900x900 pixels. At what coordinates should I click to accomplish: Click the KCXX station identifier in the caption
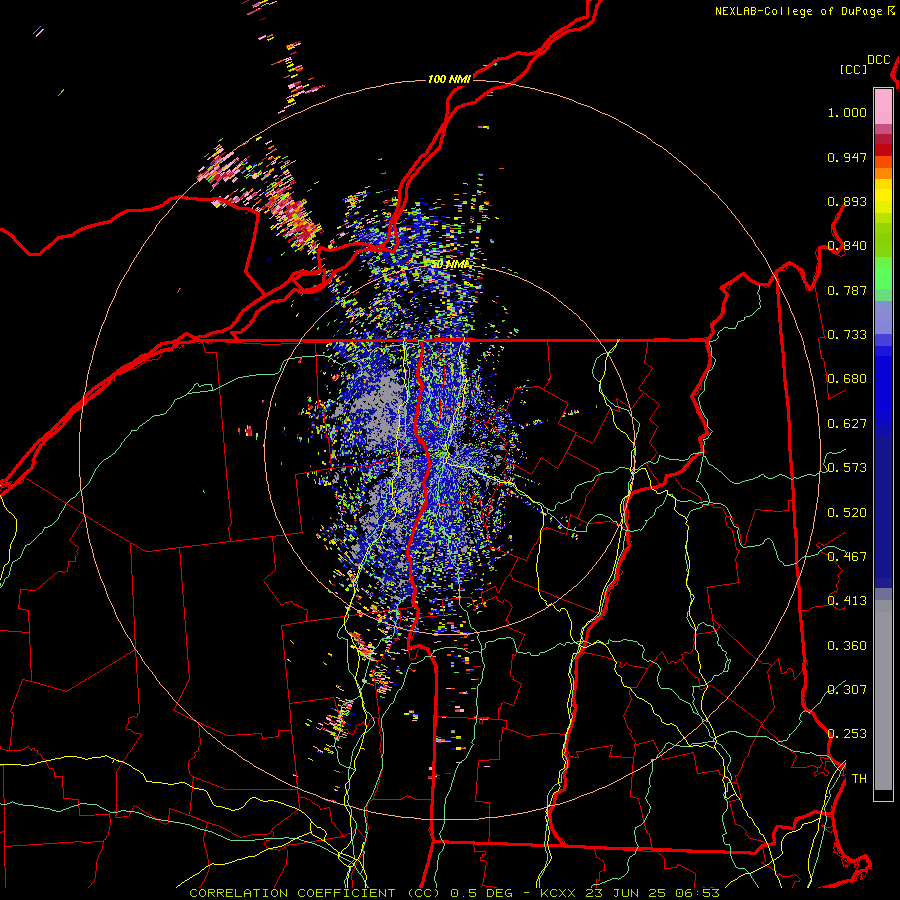pos(557,893)
